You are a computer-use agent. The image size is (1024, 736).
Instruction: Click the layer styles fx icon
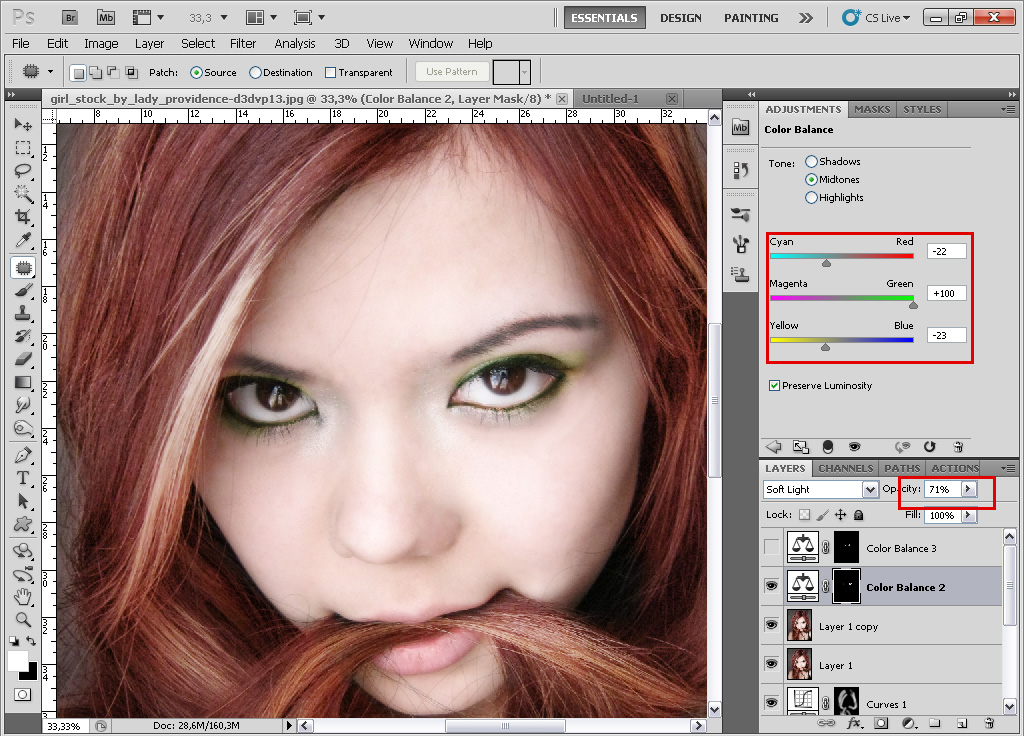click(855, 722)
